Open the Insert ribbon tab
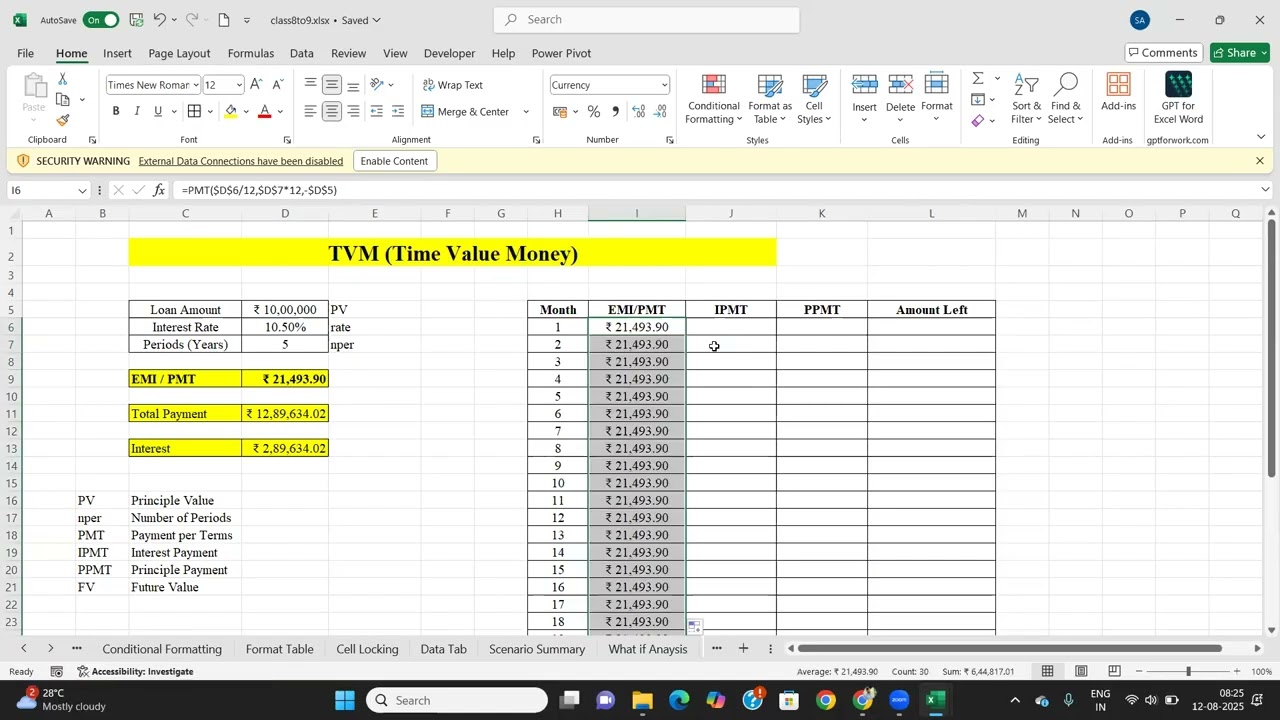Viewport: 1280px width, 720px height. point(117,53)
